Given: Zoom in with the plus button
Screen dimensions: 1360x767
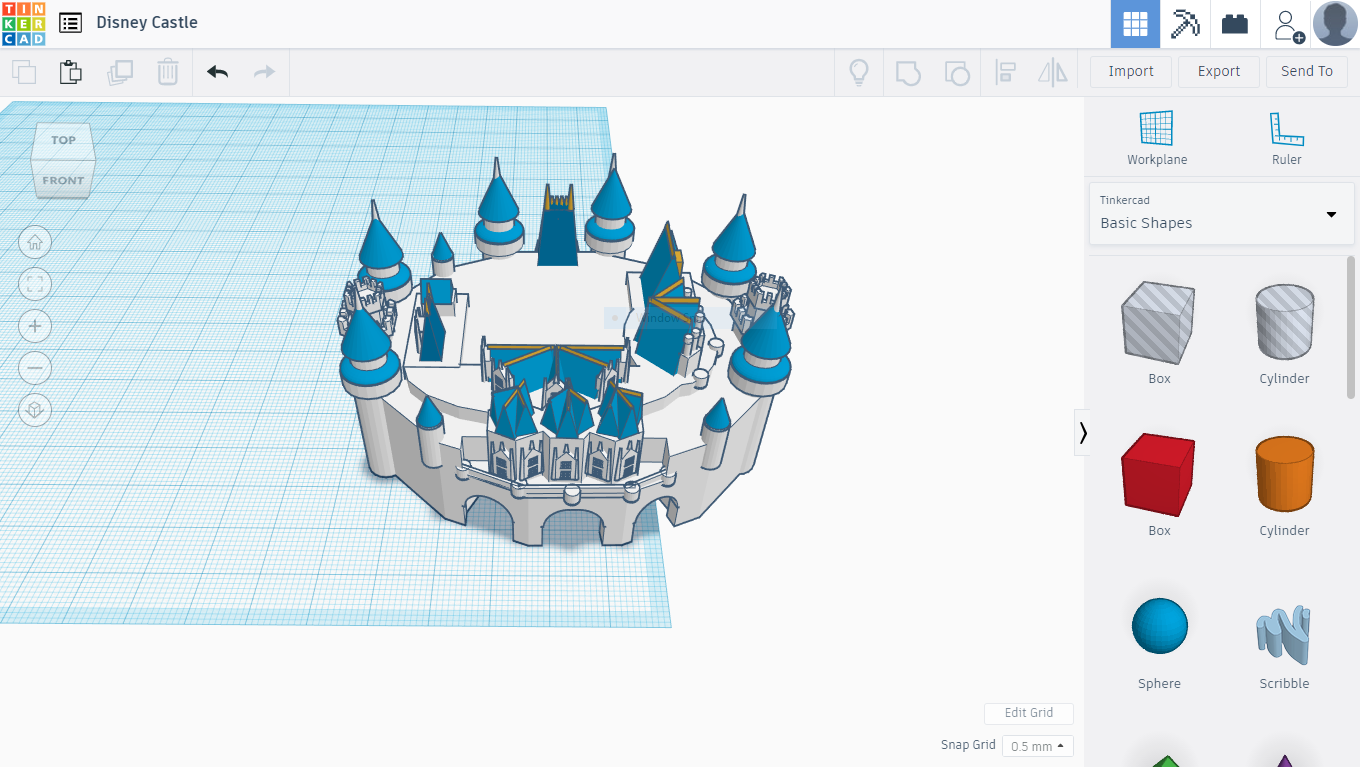Looking at the screenshot, I should pos(35,326).
